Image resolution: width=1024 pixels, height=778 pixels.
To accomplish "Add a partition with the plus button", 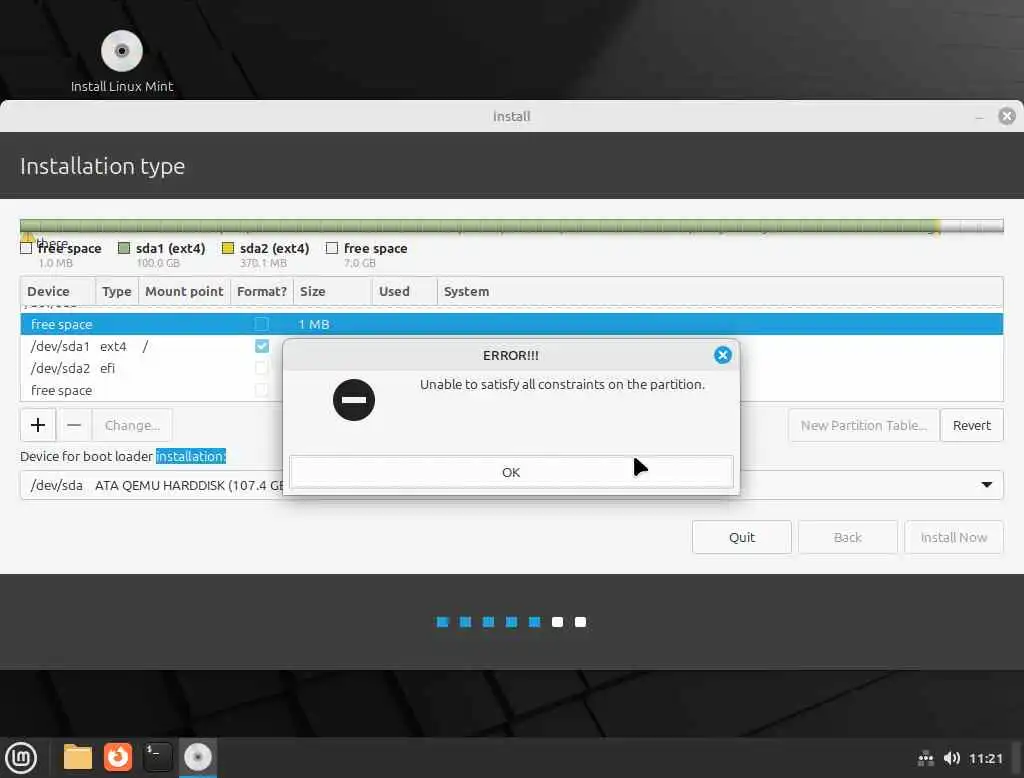I will click(x=38, y=425).
